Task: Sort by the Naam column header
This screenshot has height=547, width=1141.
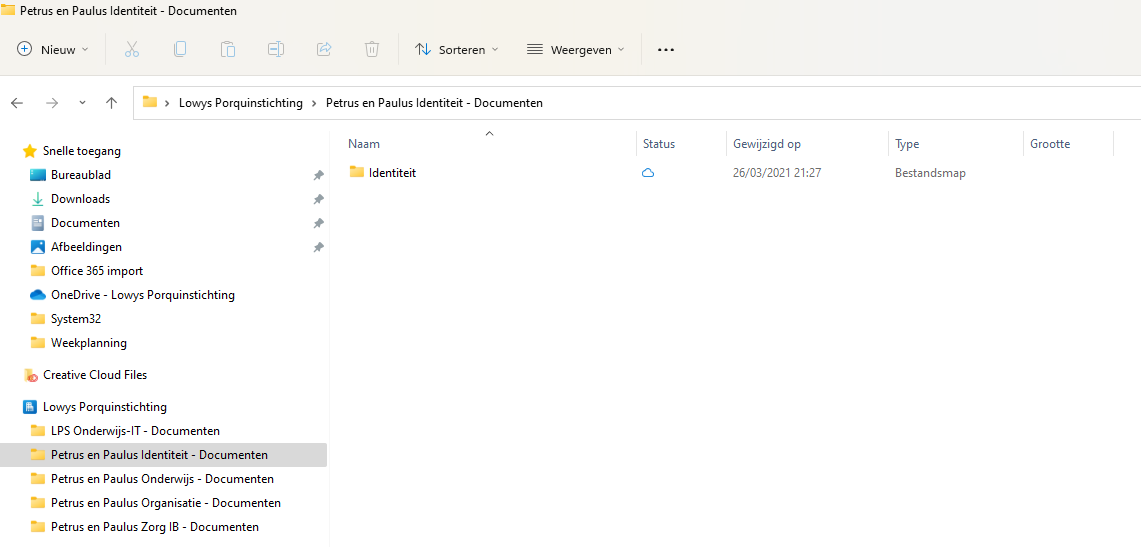Action: pos(364,144)
